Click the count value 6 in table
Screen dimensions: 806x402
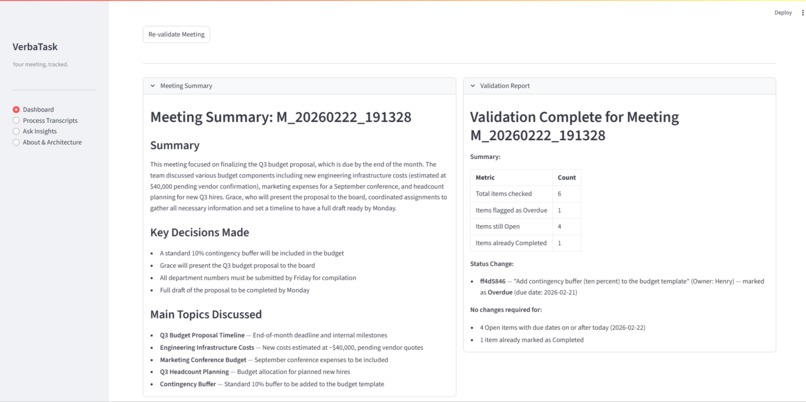566,194
